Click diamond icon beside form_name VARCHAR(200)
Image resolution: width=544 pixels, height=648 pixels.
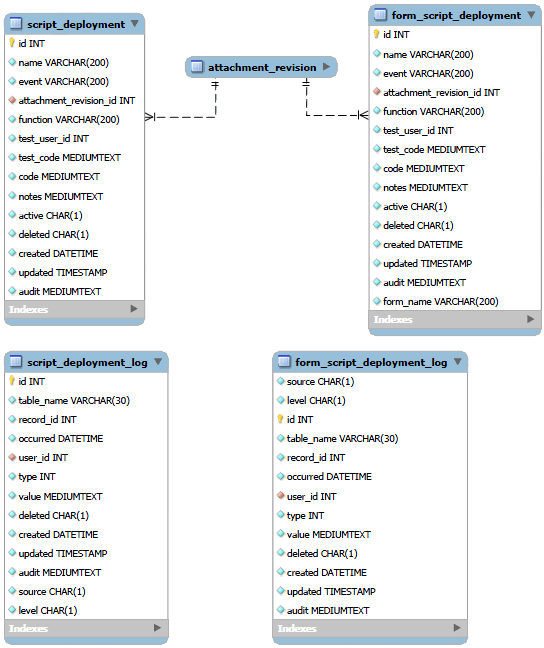377,300
